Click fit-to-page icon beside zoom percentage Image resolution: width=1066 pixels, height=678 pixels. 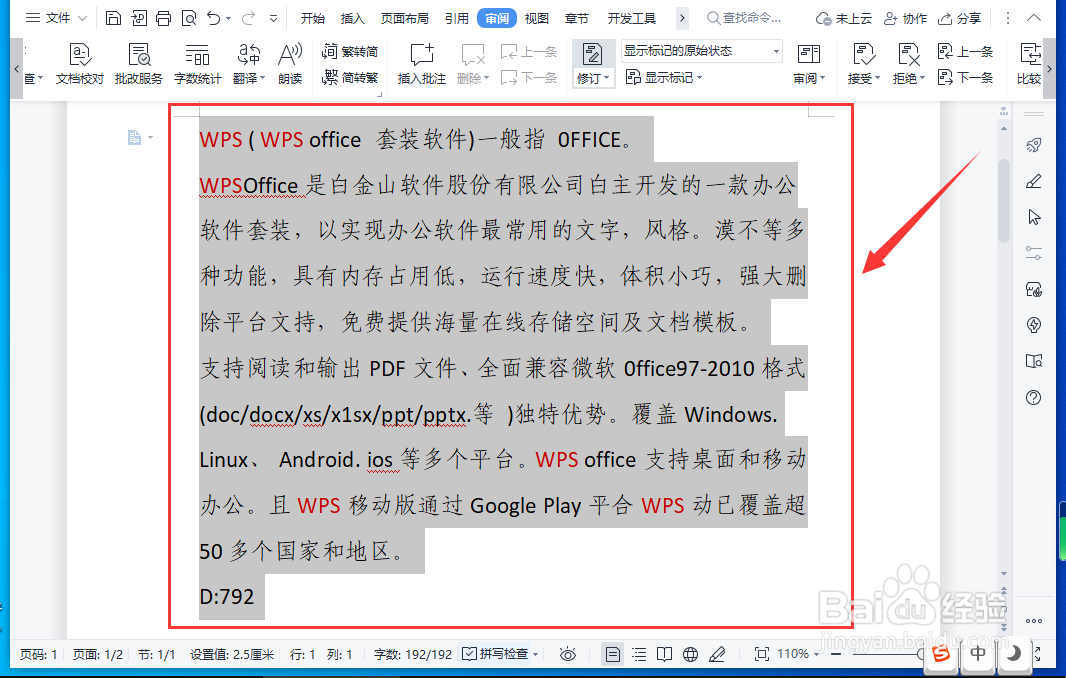[x=761, y=654]
